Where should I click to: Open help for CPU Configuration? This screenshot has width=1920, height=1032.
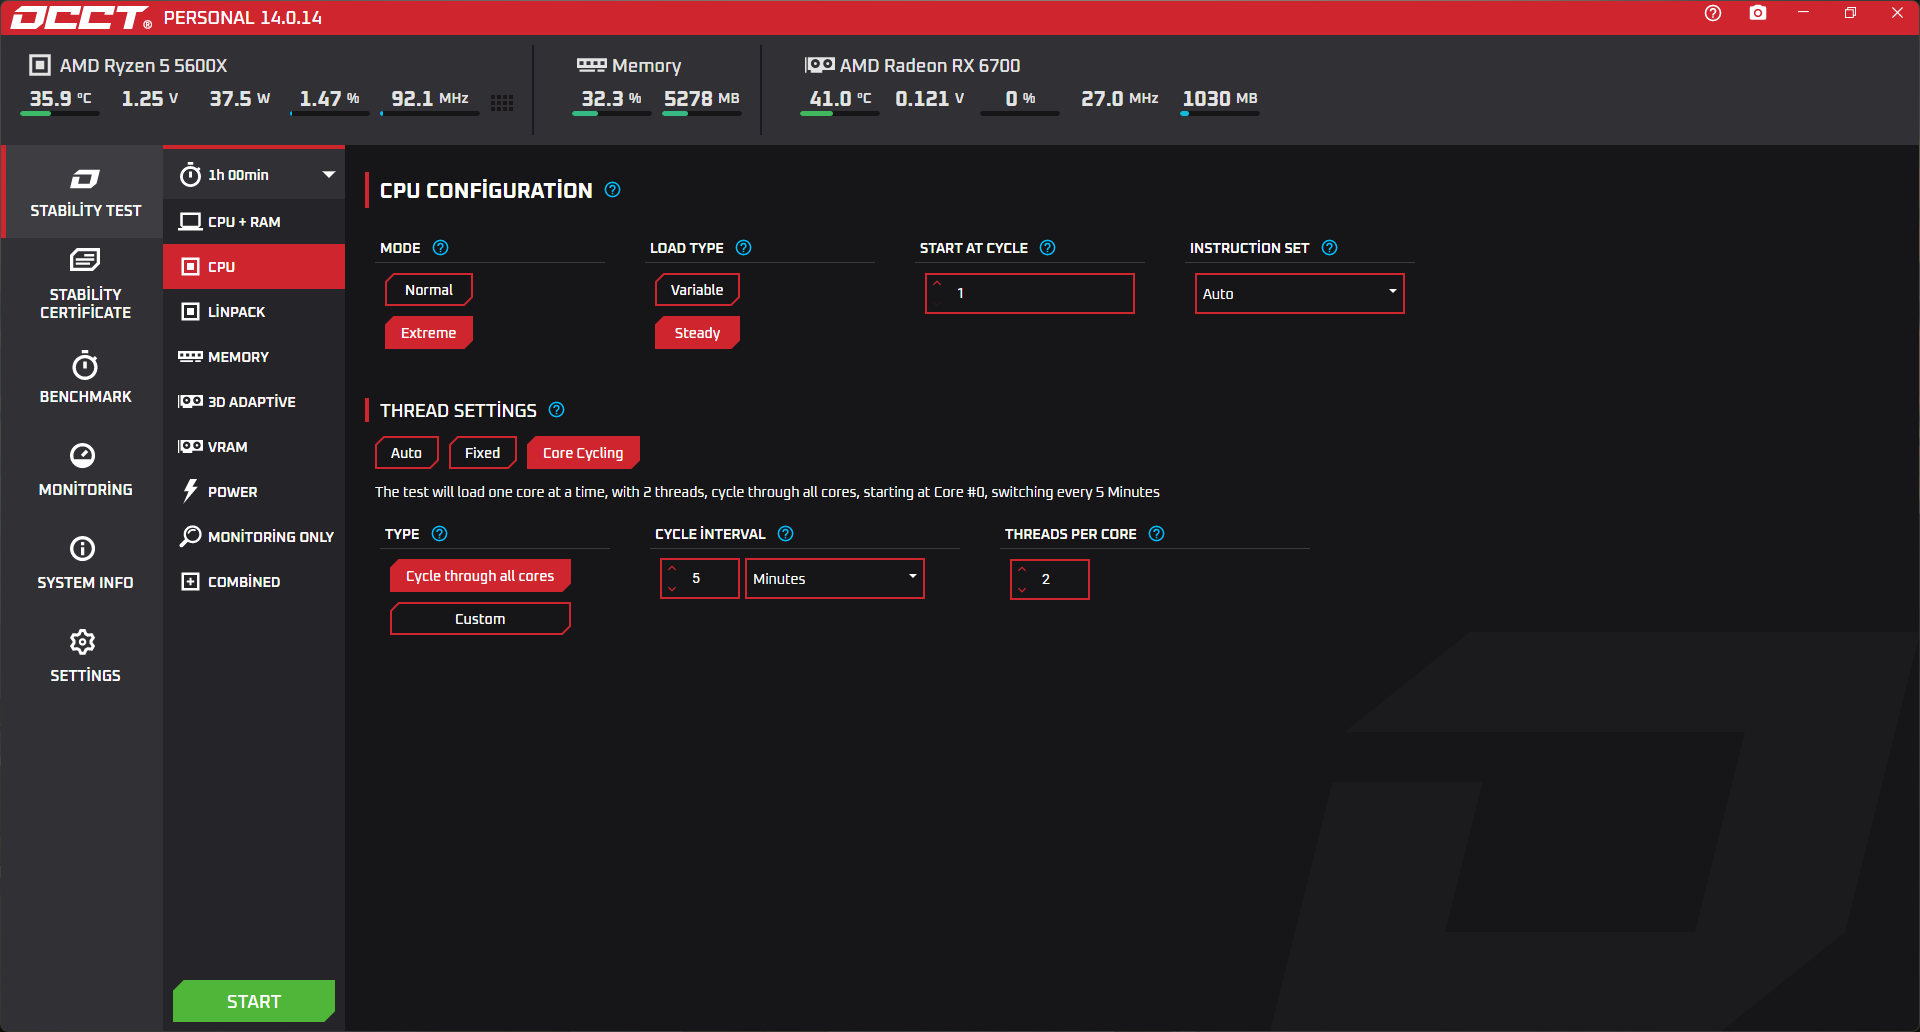(x=613, y=190)
